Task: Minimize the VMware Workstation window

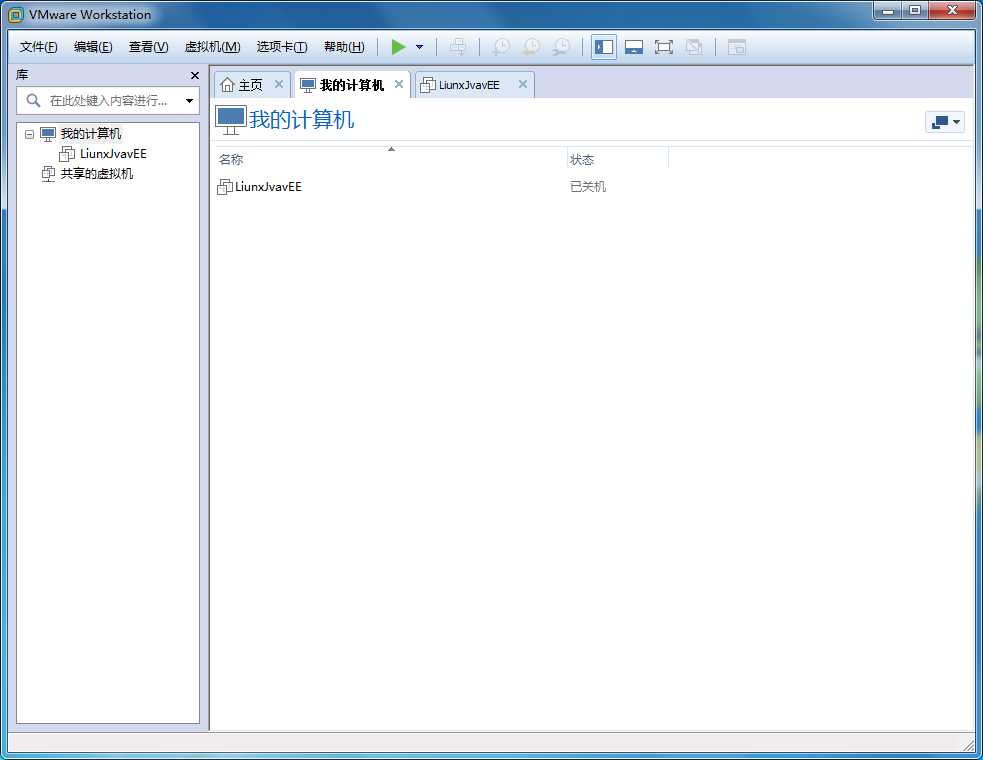Action: click(x=888, y=11)
